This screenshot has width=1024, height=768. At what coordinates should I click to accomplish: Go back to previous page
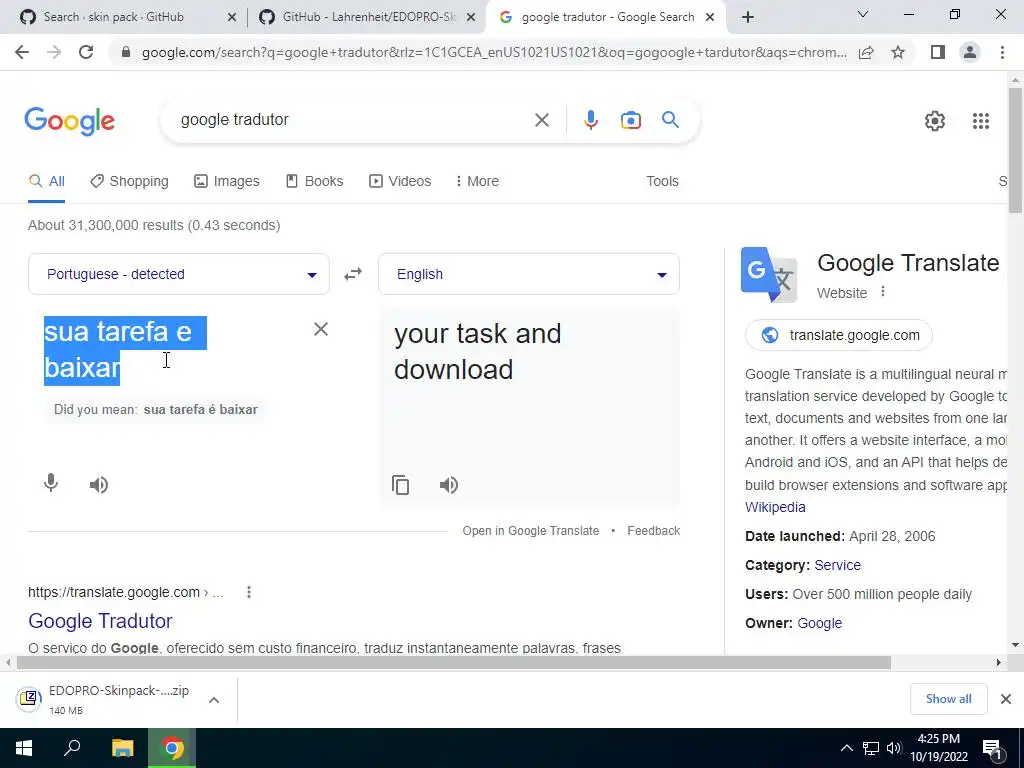(x=22, y=52)
